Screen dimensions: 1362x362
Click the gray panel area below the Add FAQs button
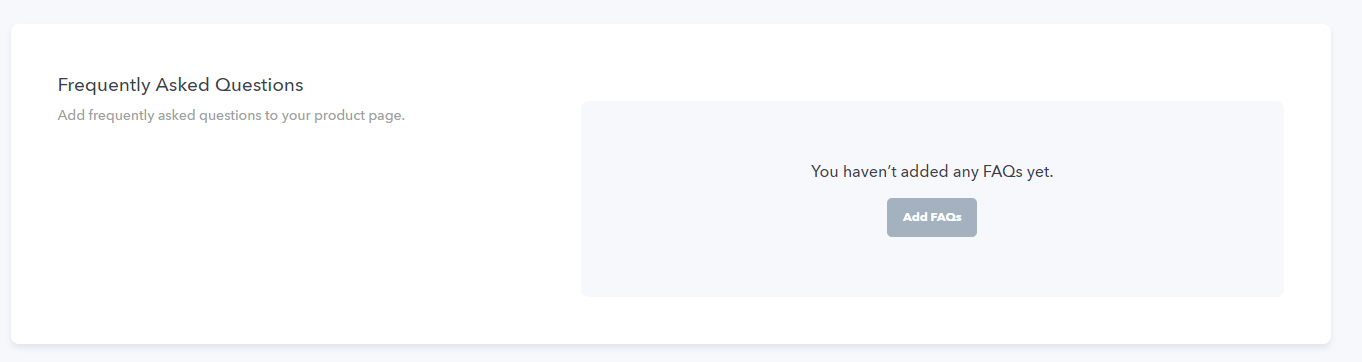[932, 267]
